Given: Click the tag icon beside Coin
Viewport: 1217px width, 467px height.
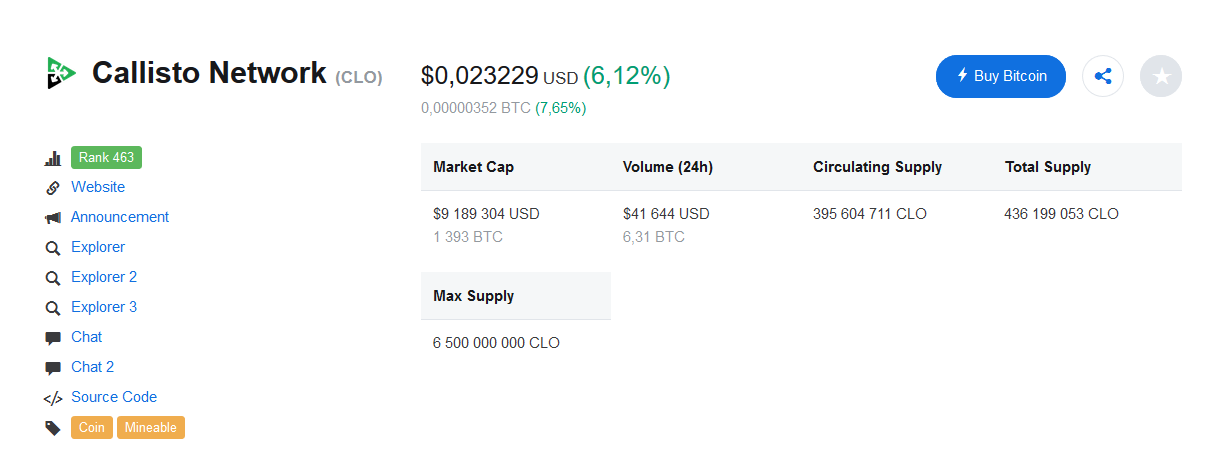Looking at the screenshot, I should click(53, 428).
